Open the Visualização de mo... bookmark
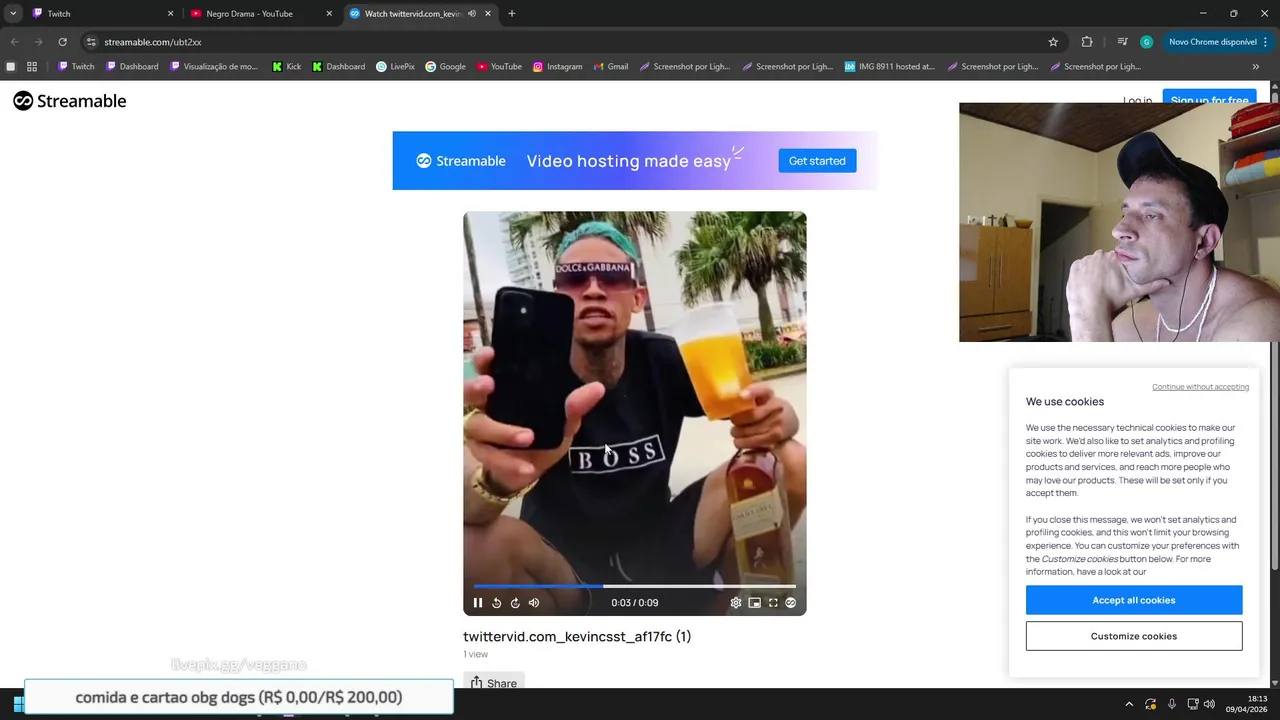1280x720 pixels. [x=214, y=67]
